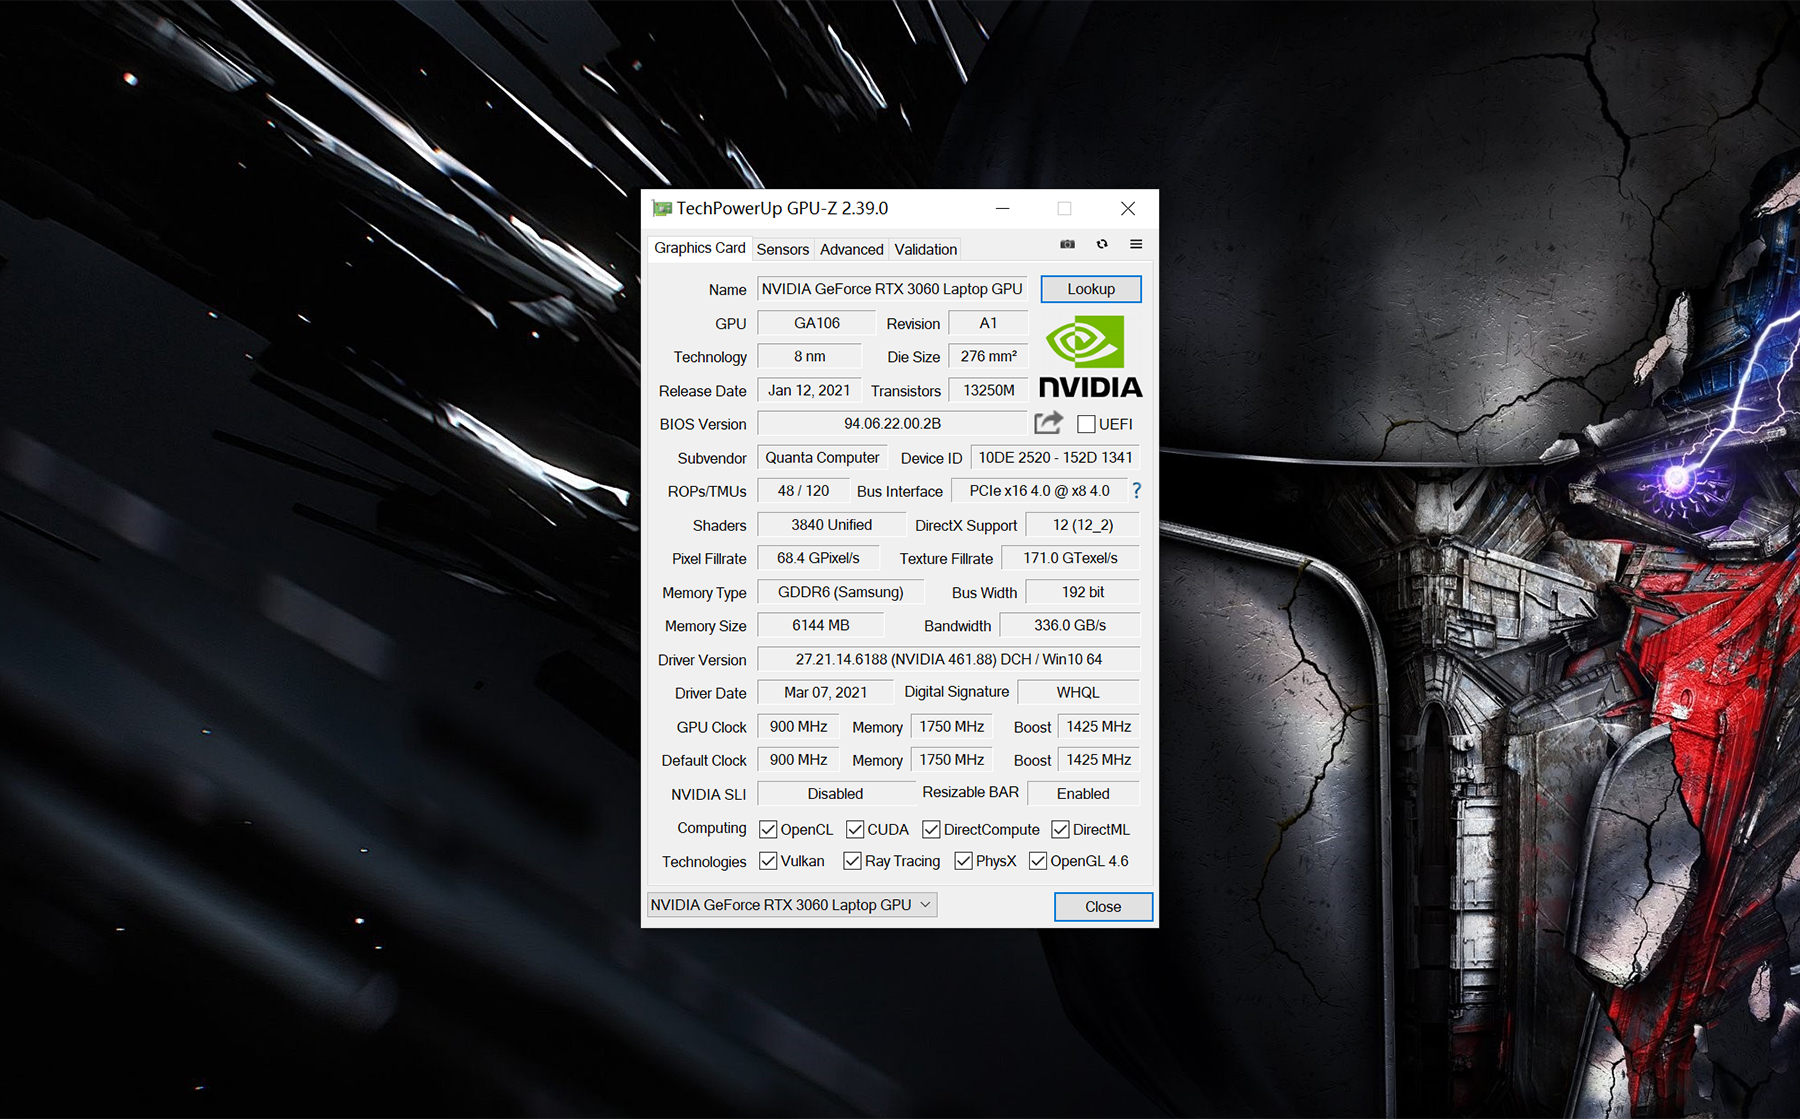Switch to the Graphics Card tab
This screenshot has height=1119, width=1800.
[x=699, y=248]
